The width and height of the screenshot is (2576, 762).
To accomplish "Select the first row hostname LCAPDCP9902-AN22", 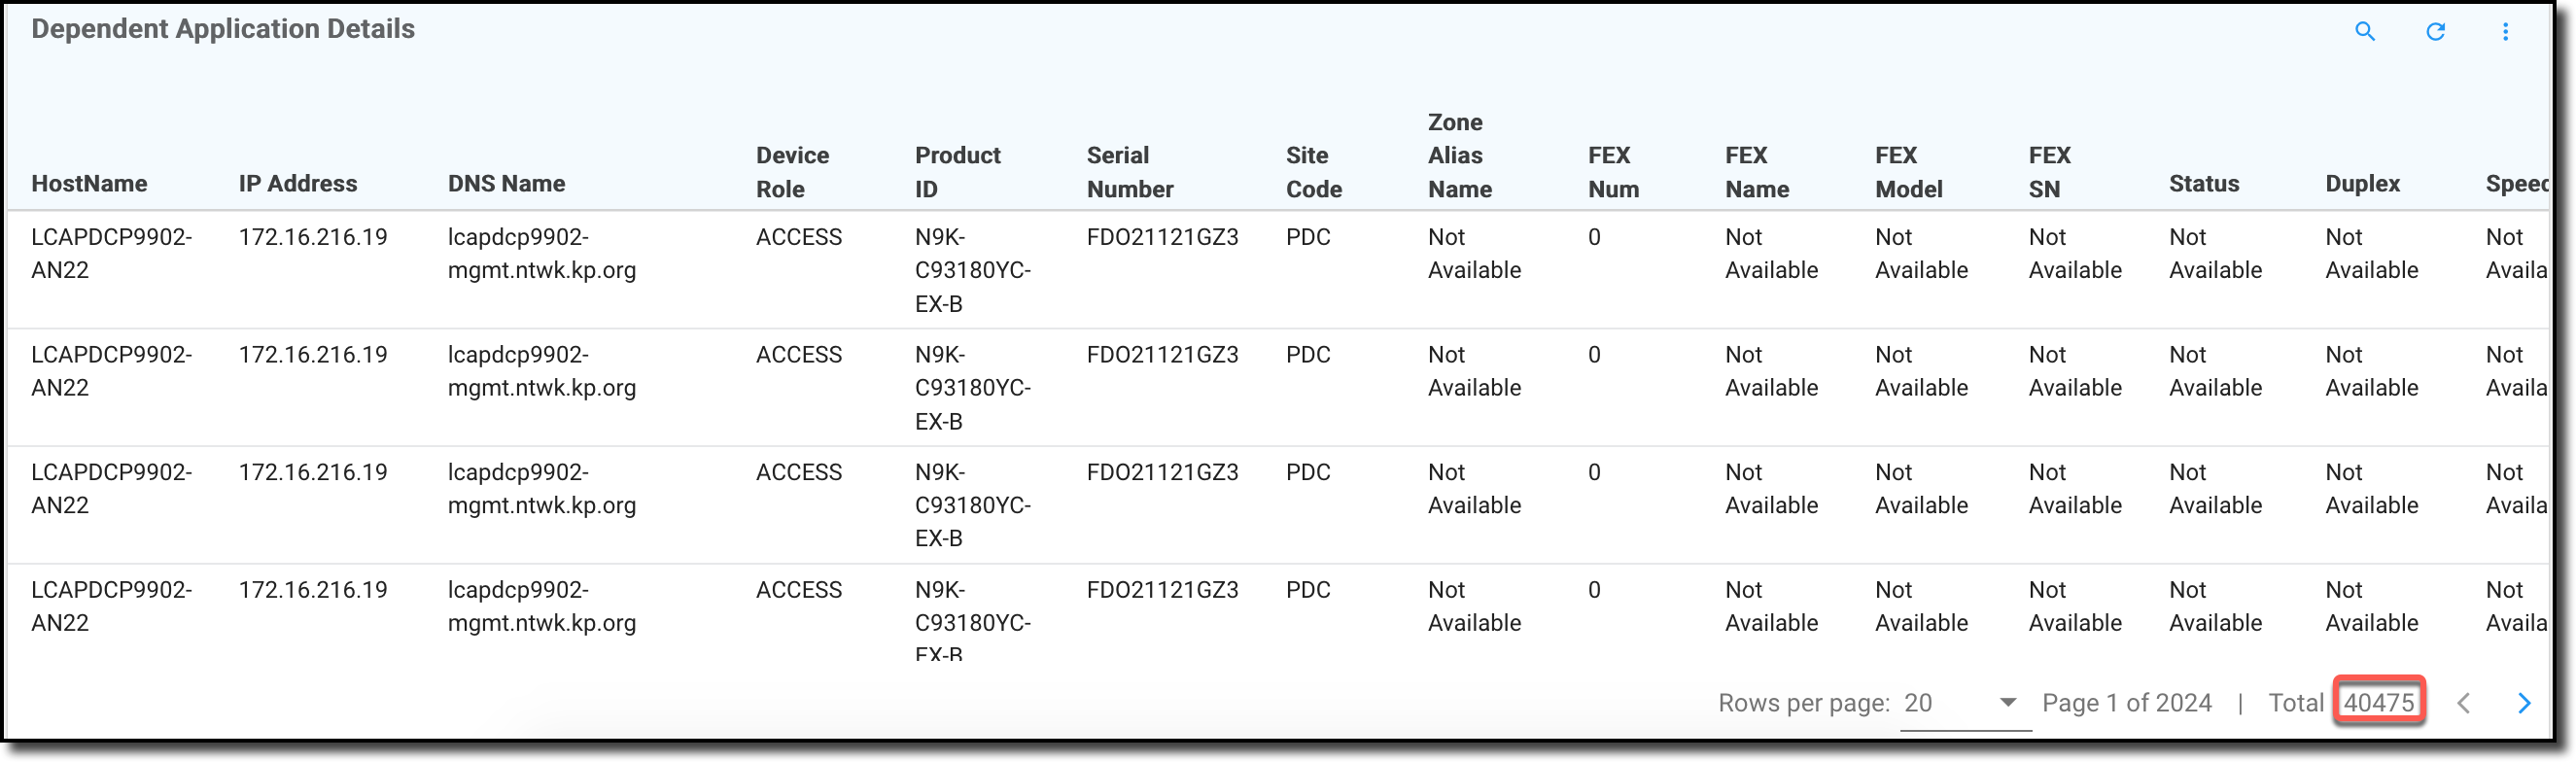I will point(111,253).
